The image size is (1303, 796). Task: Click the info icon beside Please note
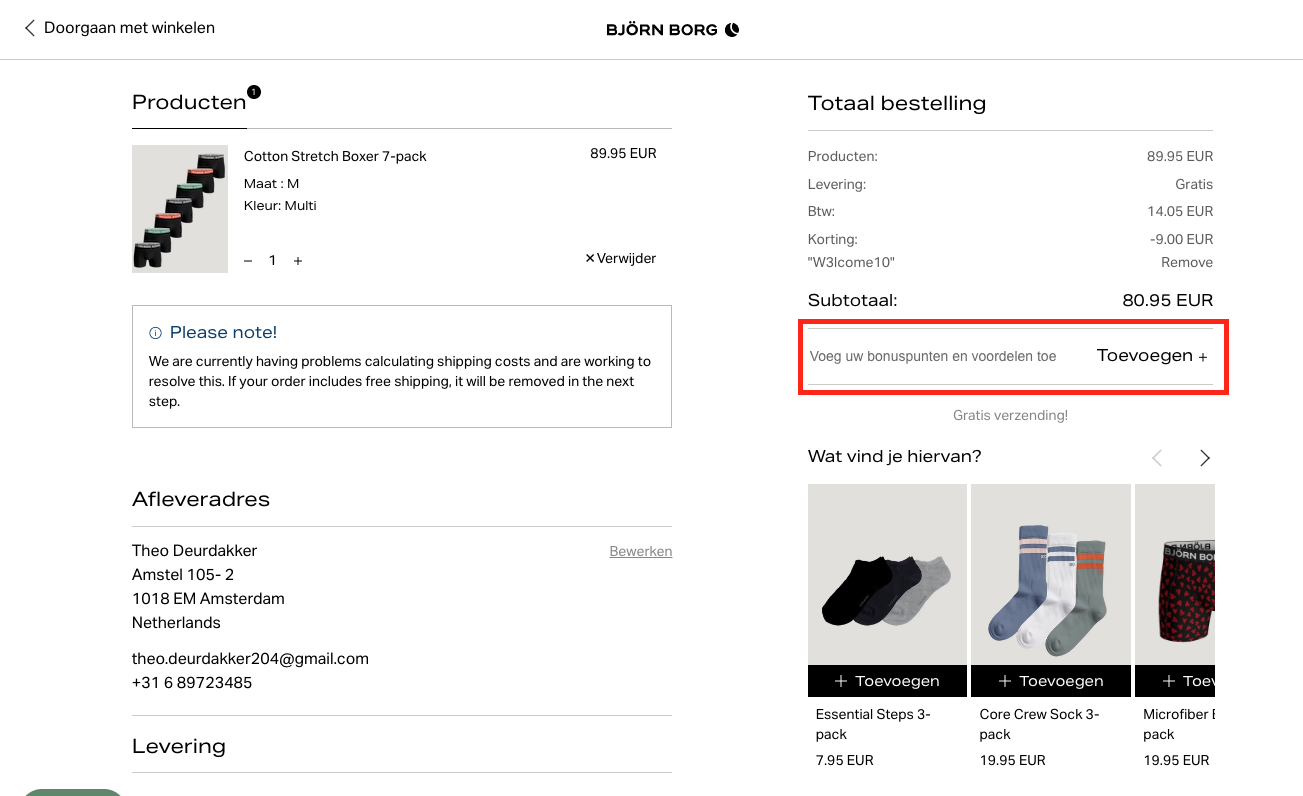point(155,333)
